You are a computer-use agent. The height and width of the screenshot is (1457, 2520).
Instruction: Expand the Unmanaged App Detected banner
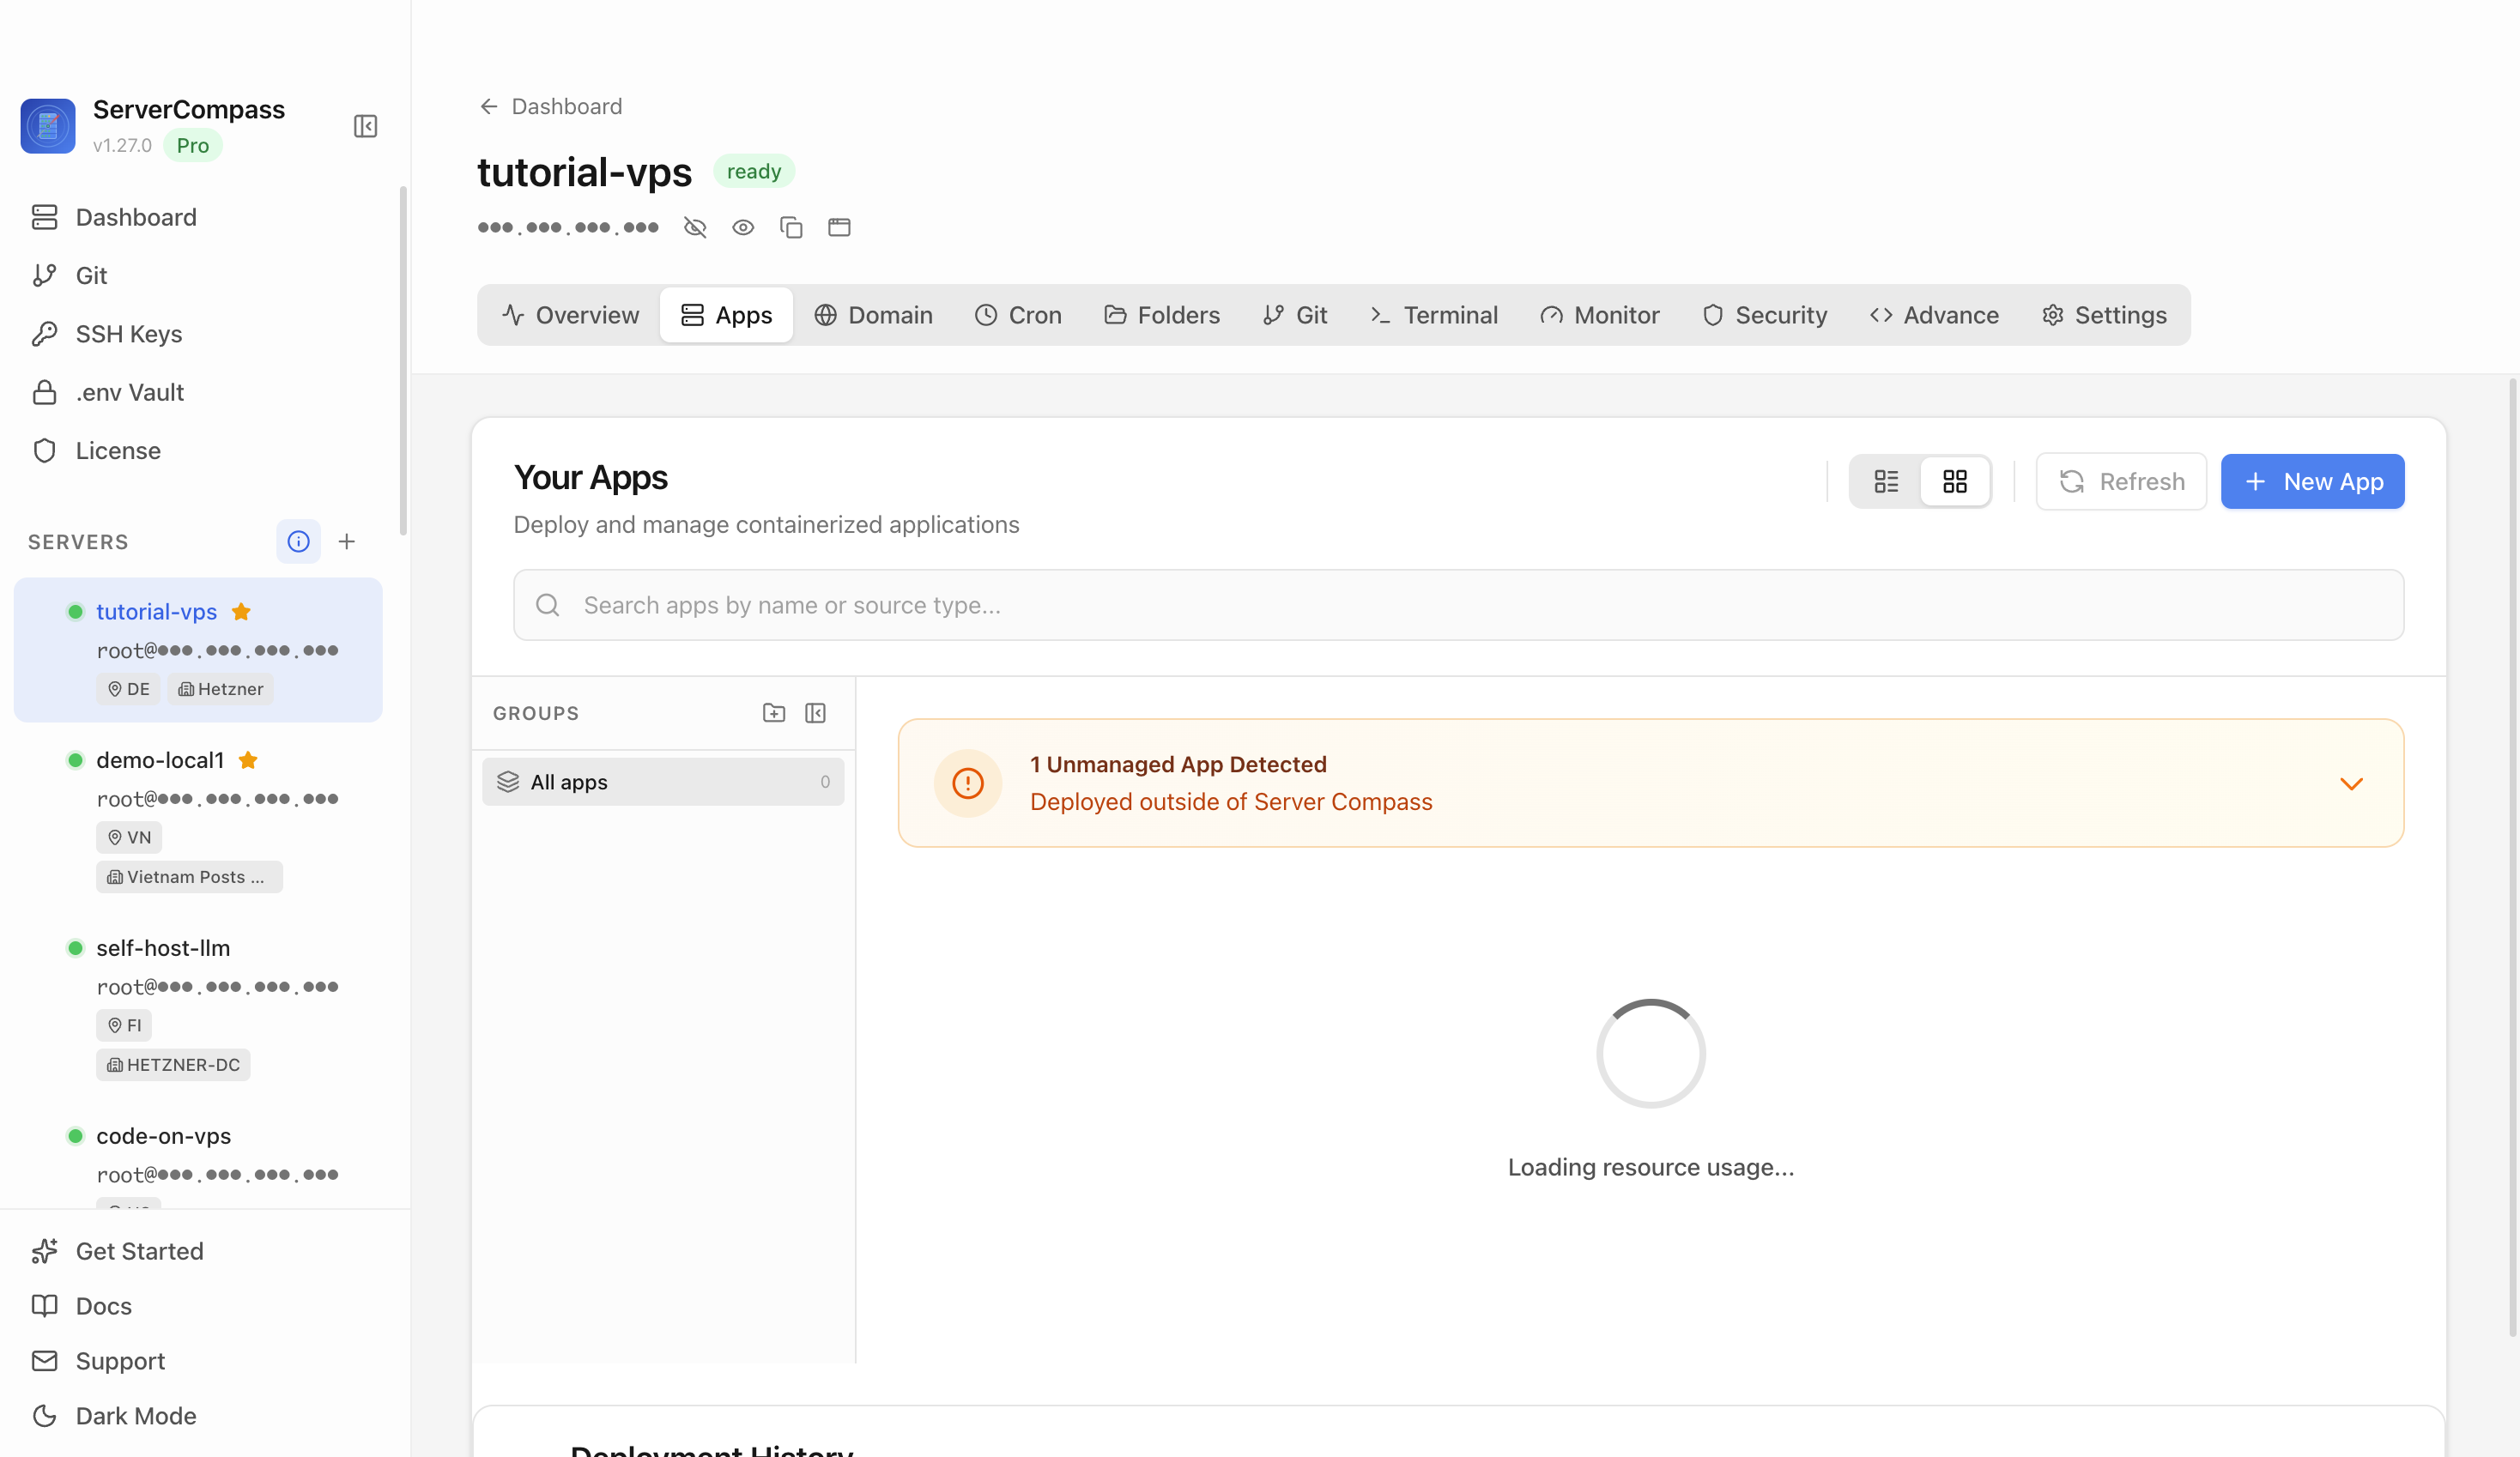pos(2351,783)
